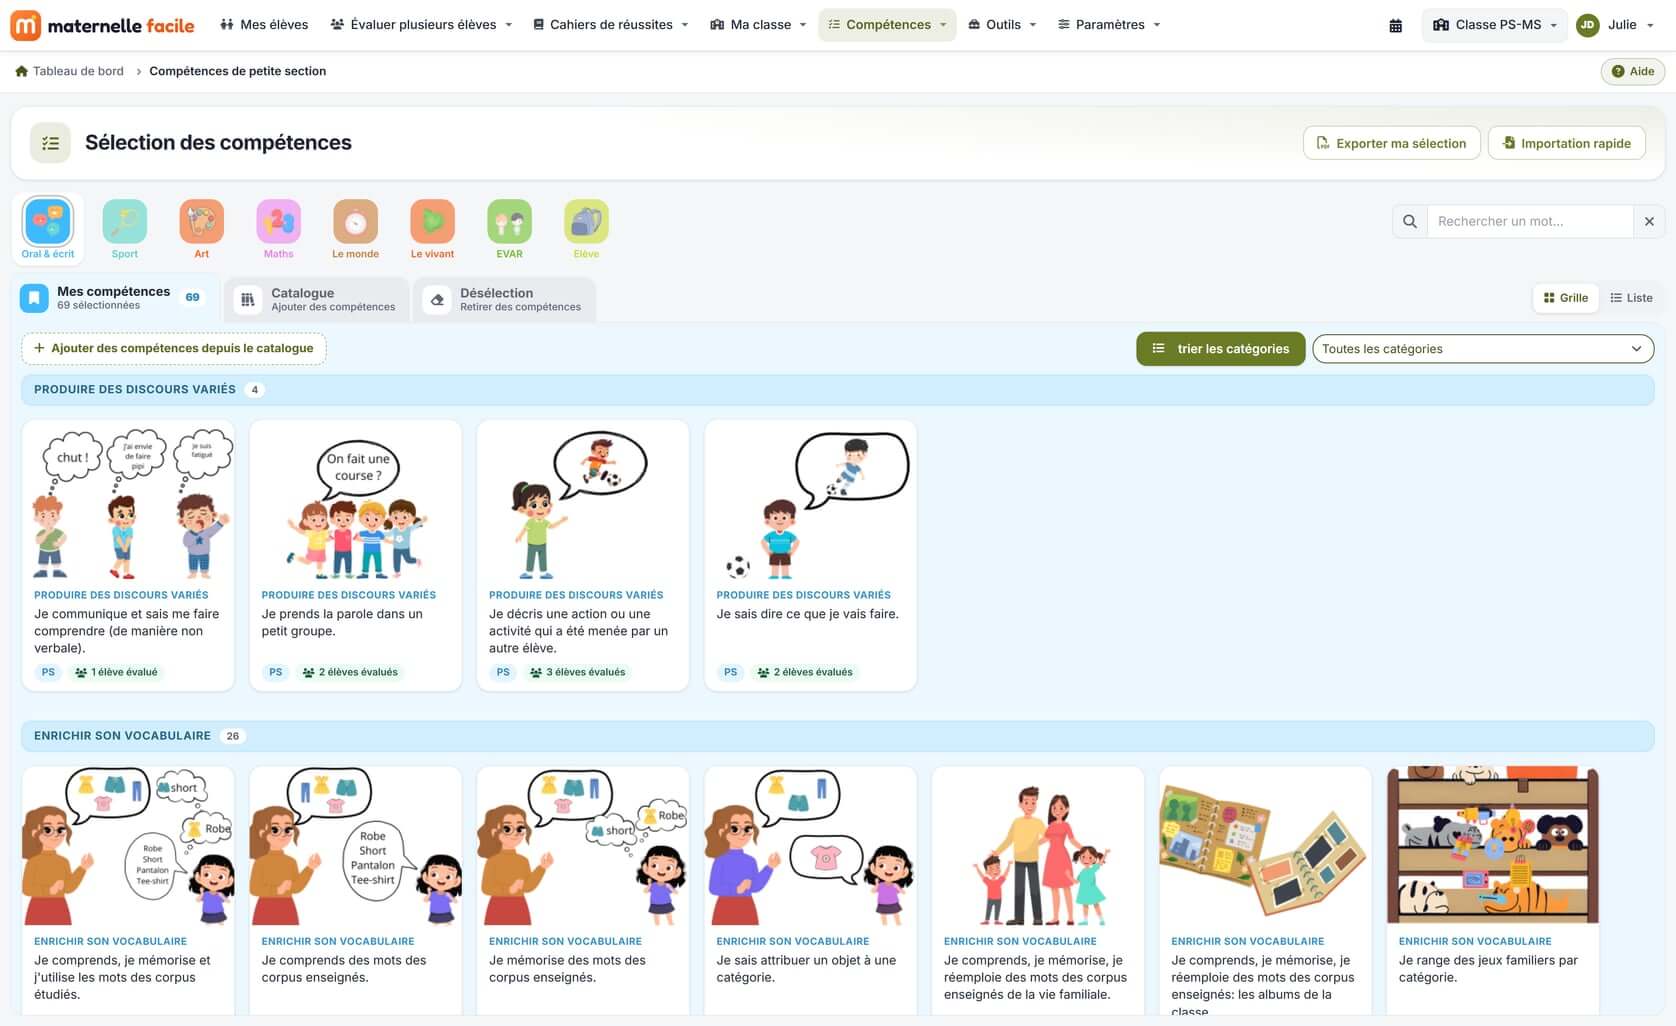
Task: Select the Mes compétences tab
Action: 116,298
